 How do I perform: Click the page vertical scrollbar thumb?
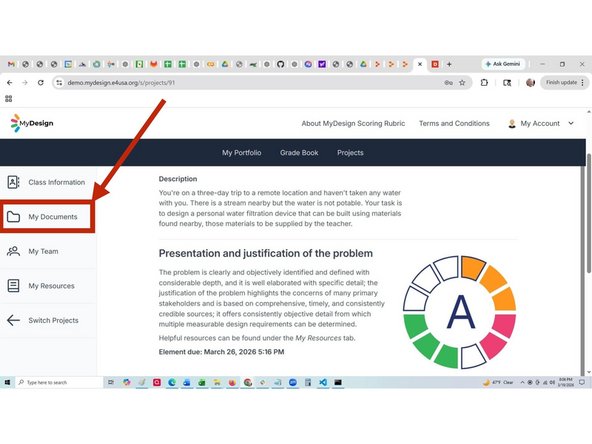click(589, 213)
